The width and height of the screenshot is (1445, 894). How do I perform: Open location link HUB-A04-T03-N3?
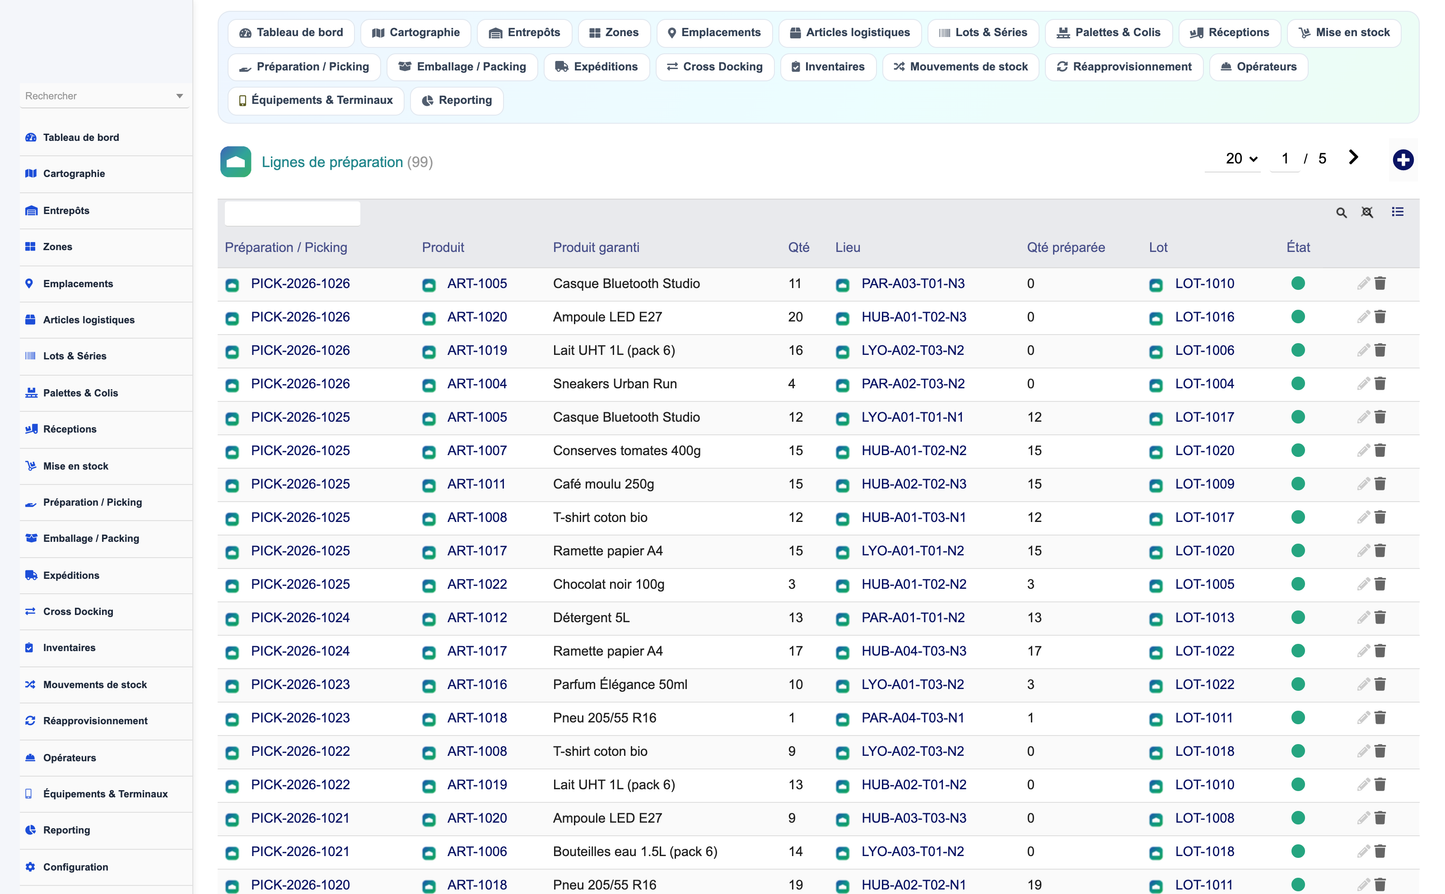(914, 651)
